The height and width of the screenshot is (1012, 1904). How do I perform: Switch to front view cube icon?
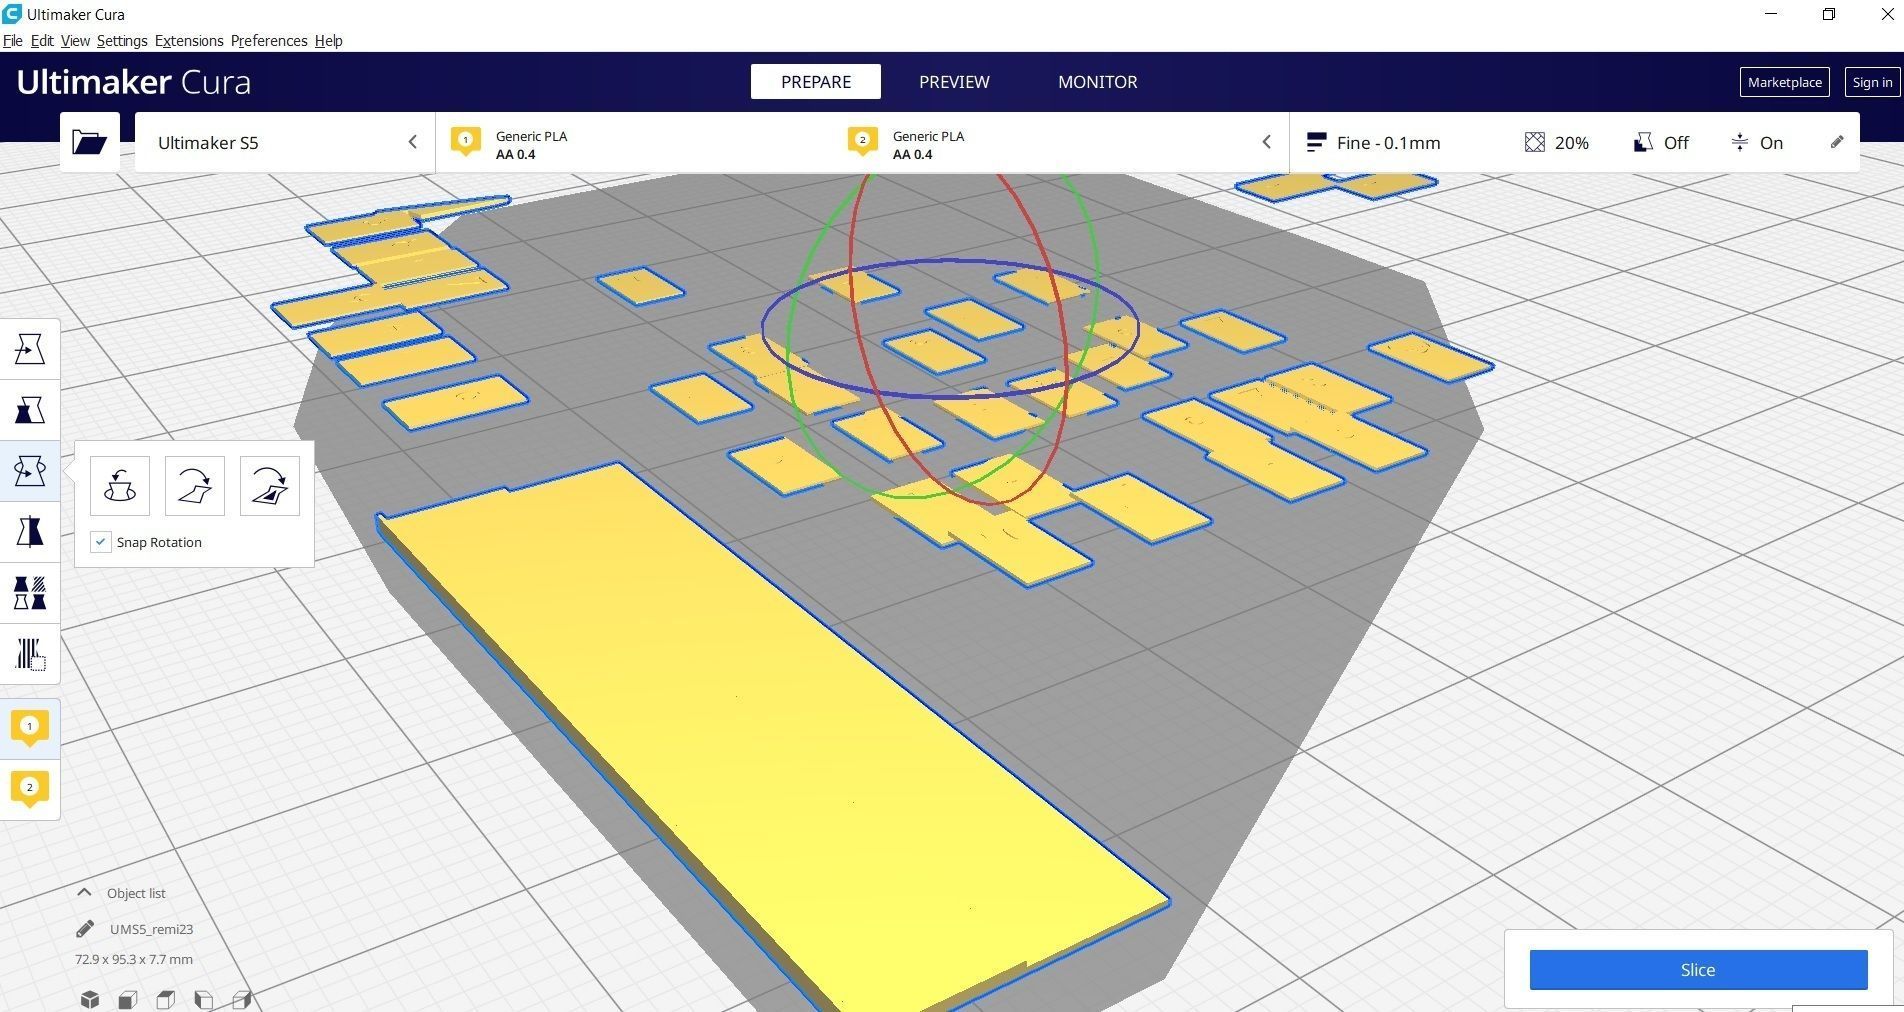[127, 999]
